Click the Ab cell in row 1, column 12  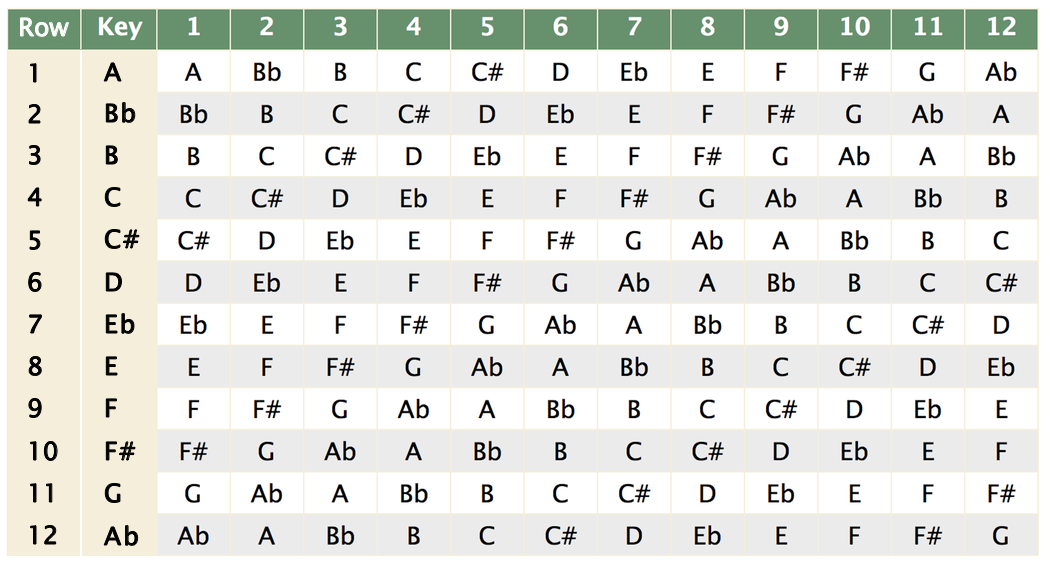[1001, 72]
